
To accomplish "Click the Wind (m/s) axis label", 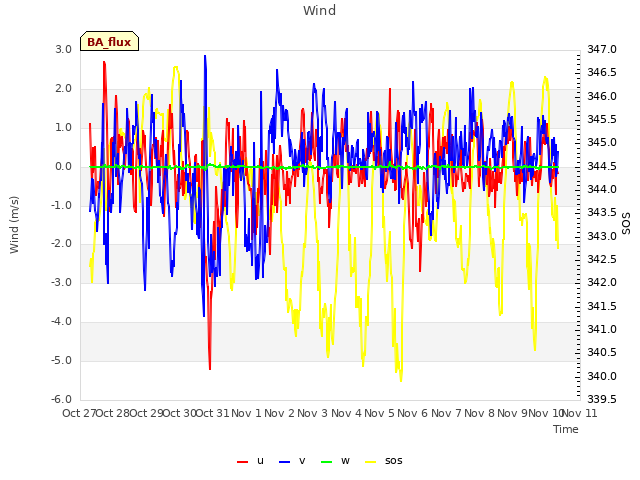I will pos(14,225).
